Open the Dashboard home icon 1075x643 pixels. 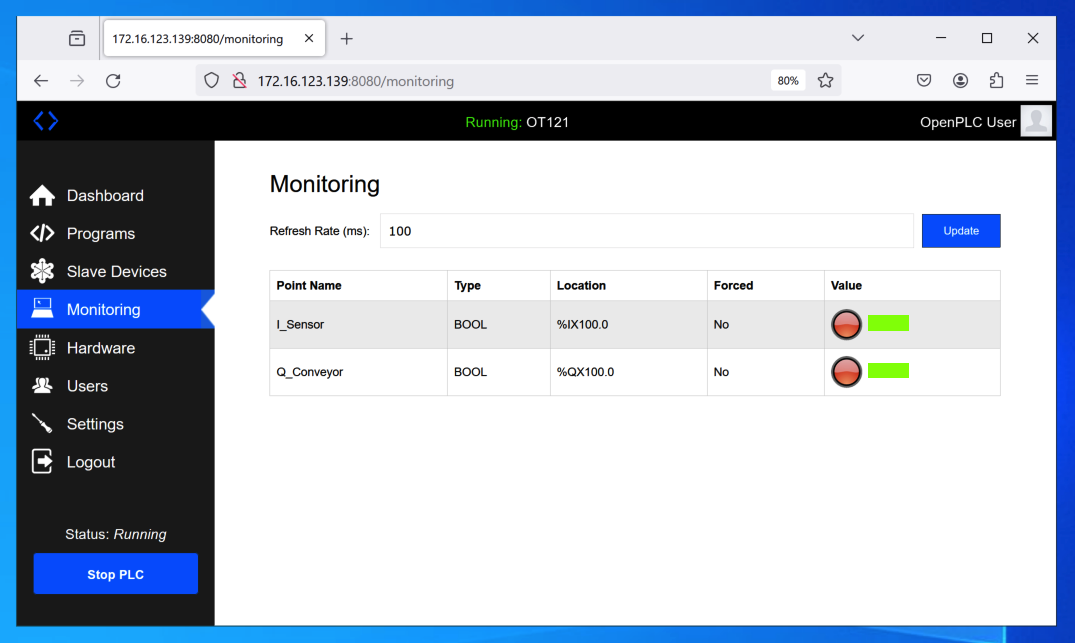tap(42, 195)
